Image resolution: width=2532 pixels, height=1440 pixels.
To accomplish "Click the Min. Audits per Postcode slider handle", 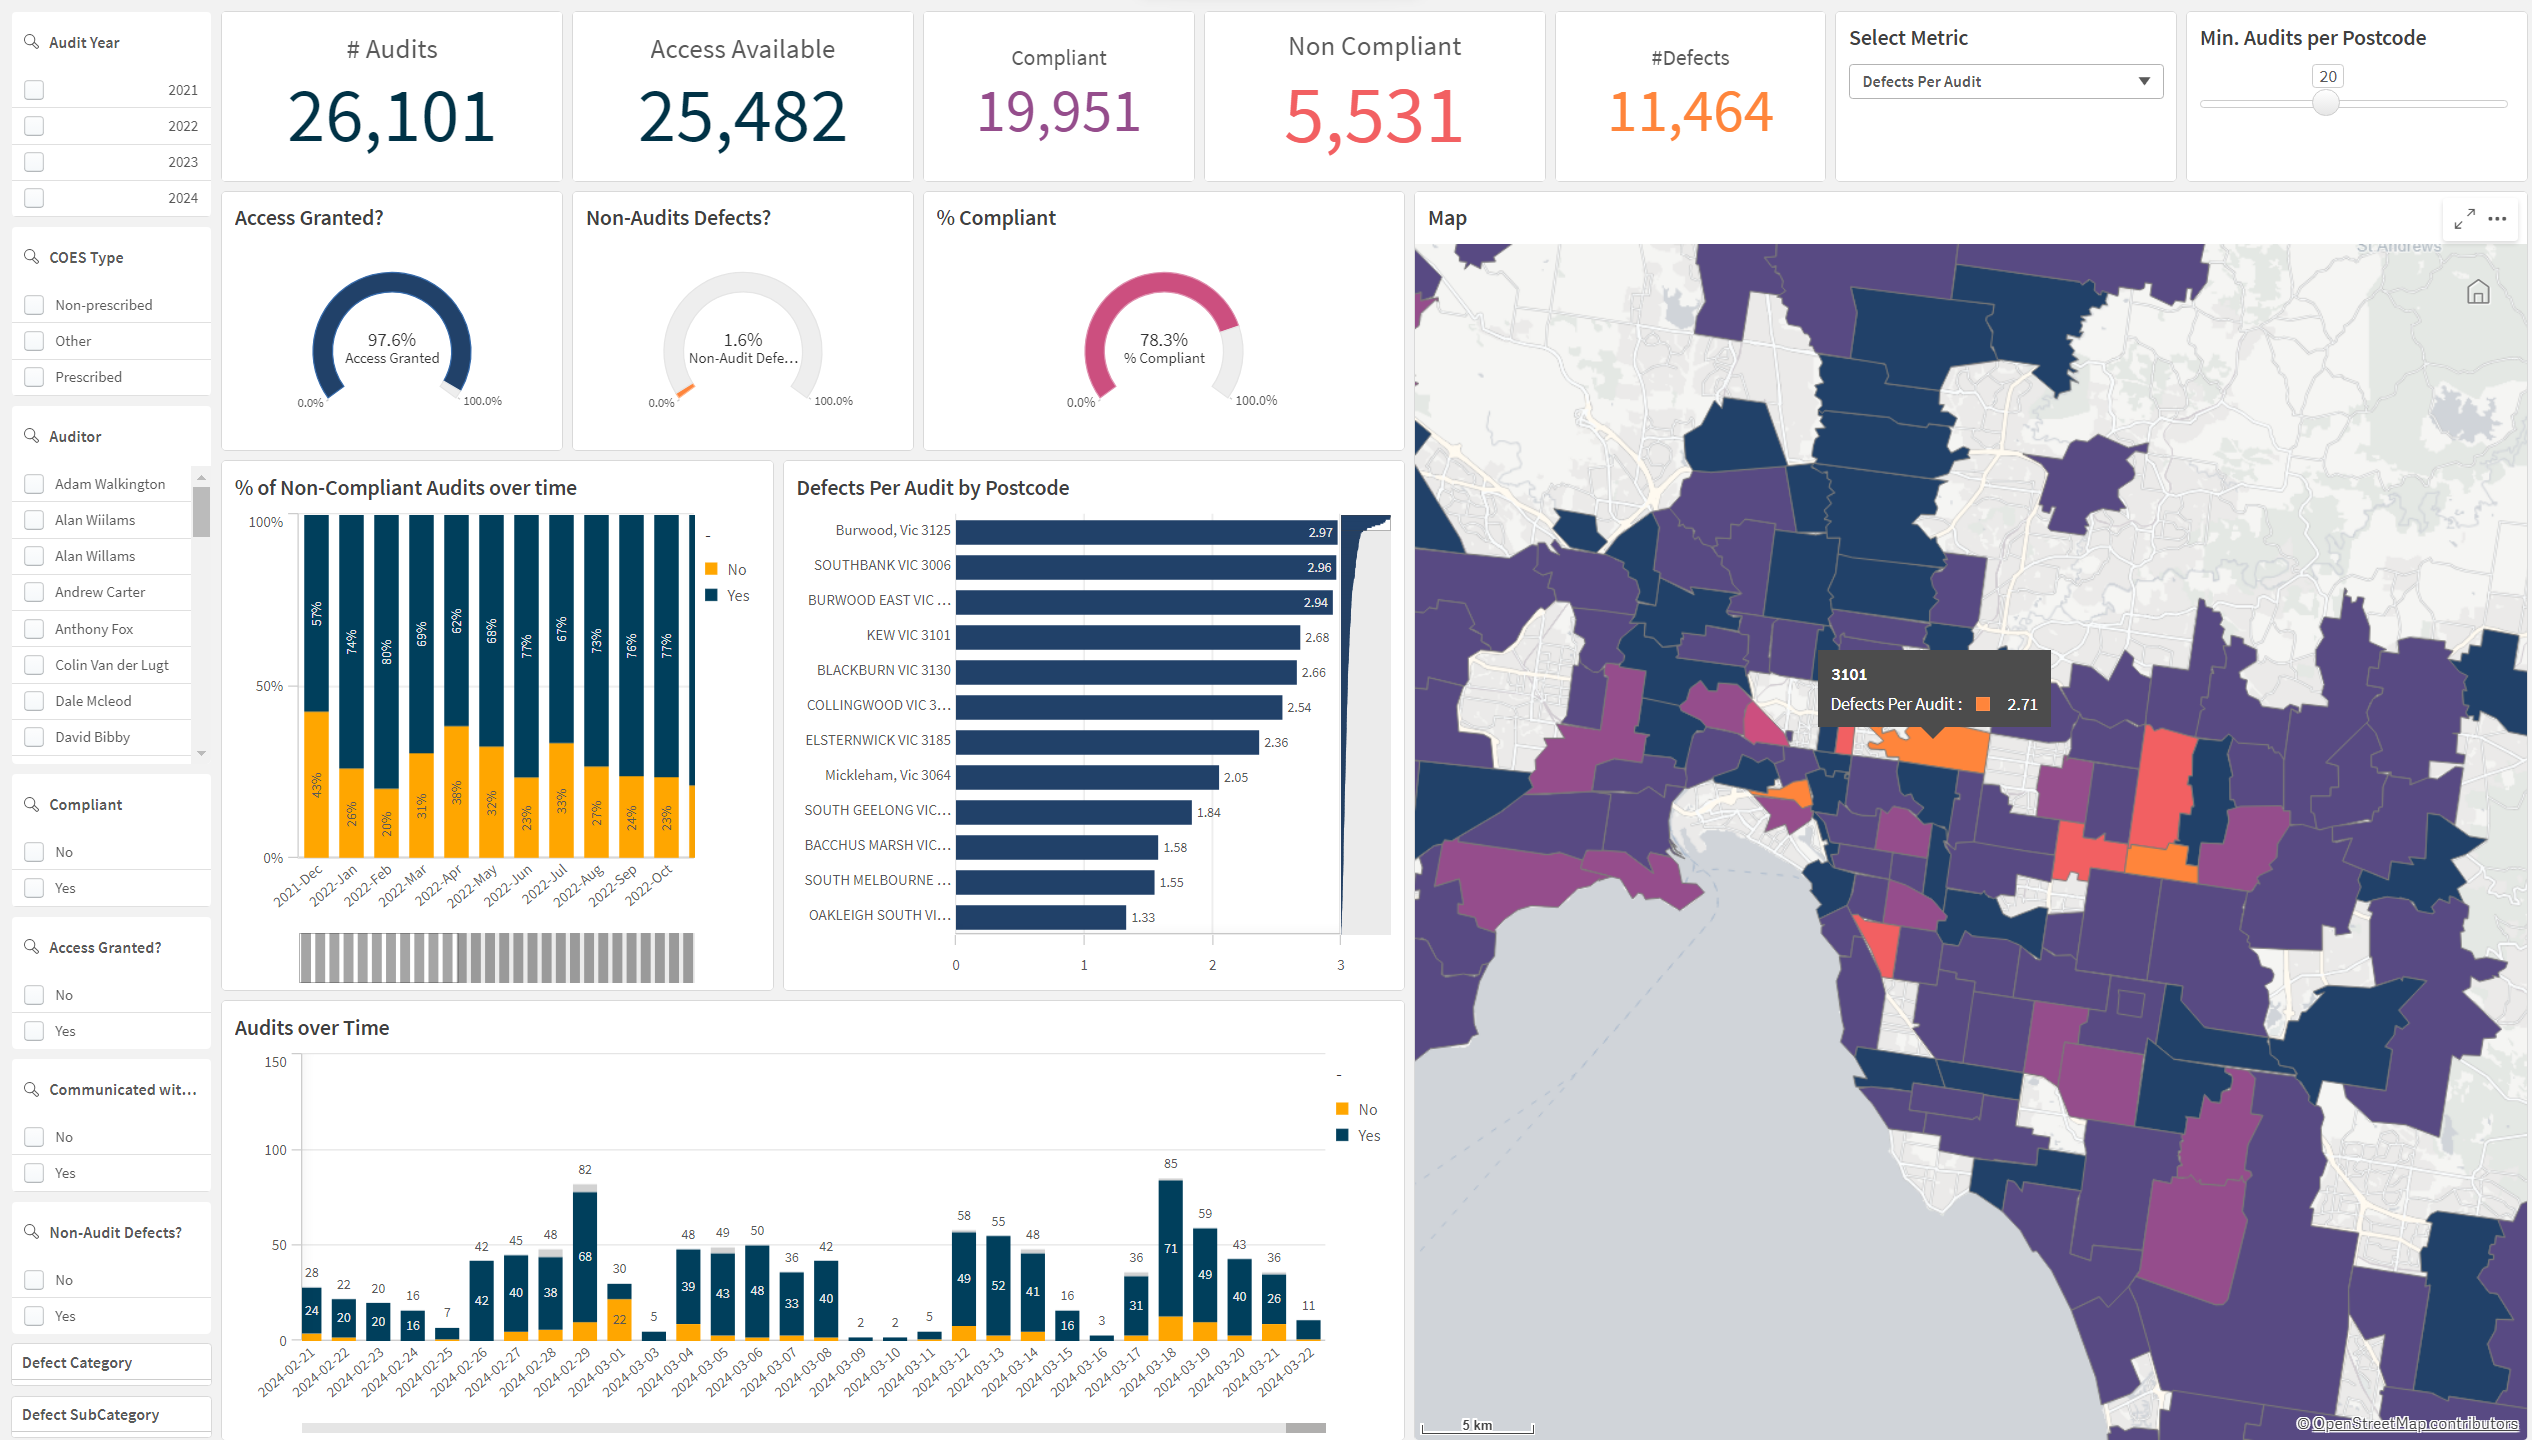I will (x=2326, y=103).
